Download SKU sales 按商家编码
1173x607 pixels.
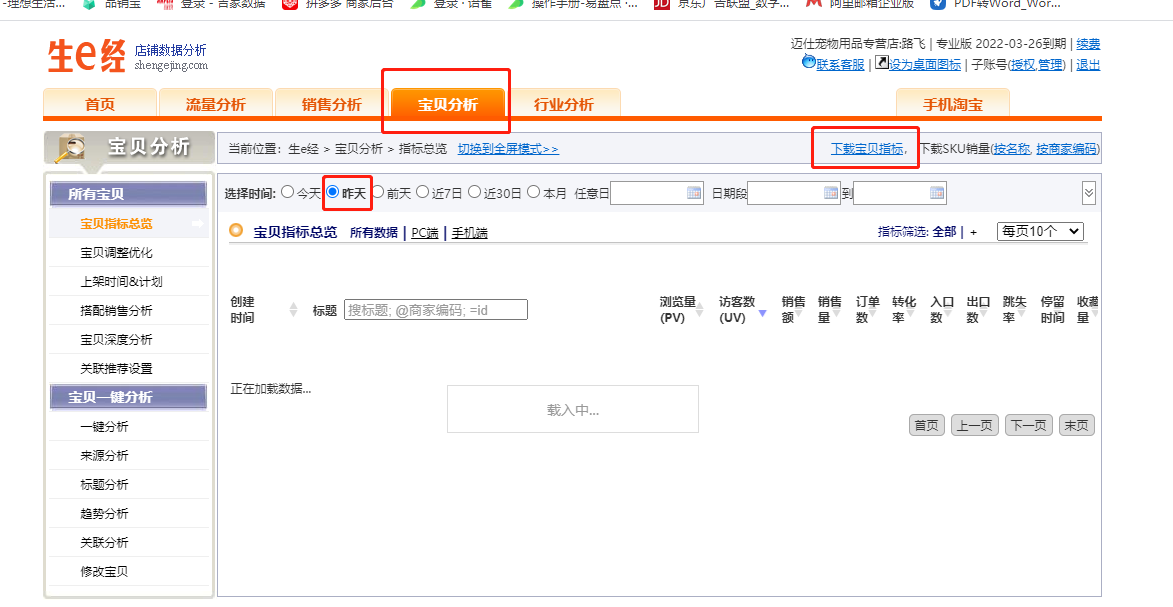(x=1066, y=148)
